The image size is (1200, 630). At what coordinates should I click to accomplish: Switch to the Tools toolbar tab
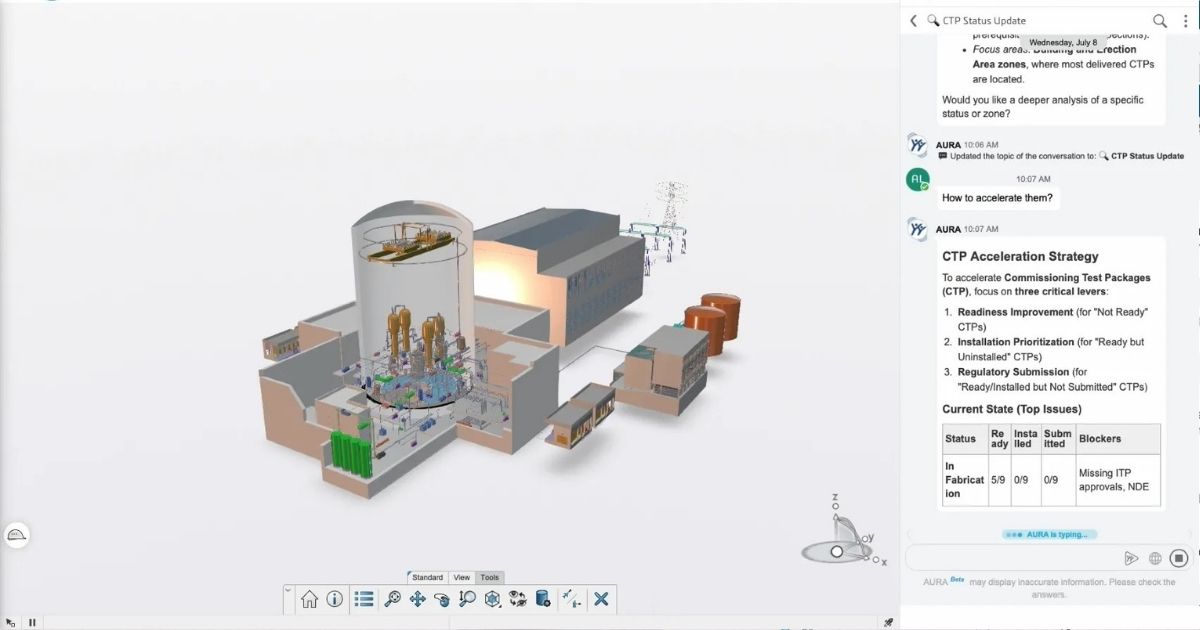[x=489, y=577]
